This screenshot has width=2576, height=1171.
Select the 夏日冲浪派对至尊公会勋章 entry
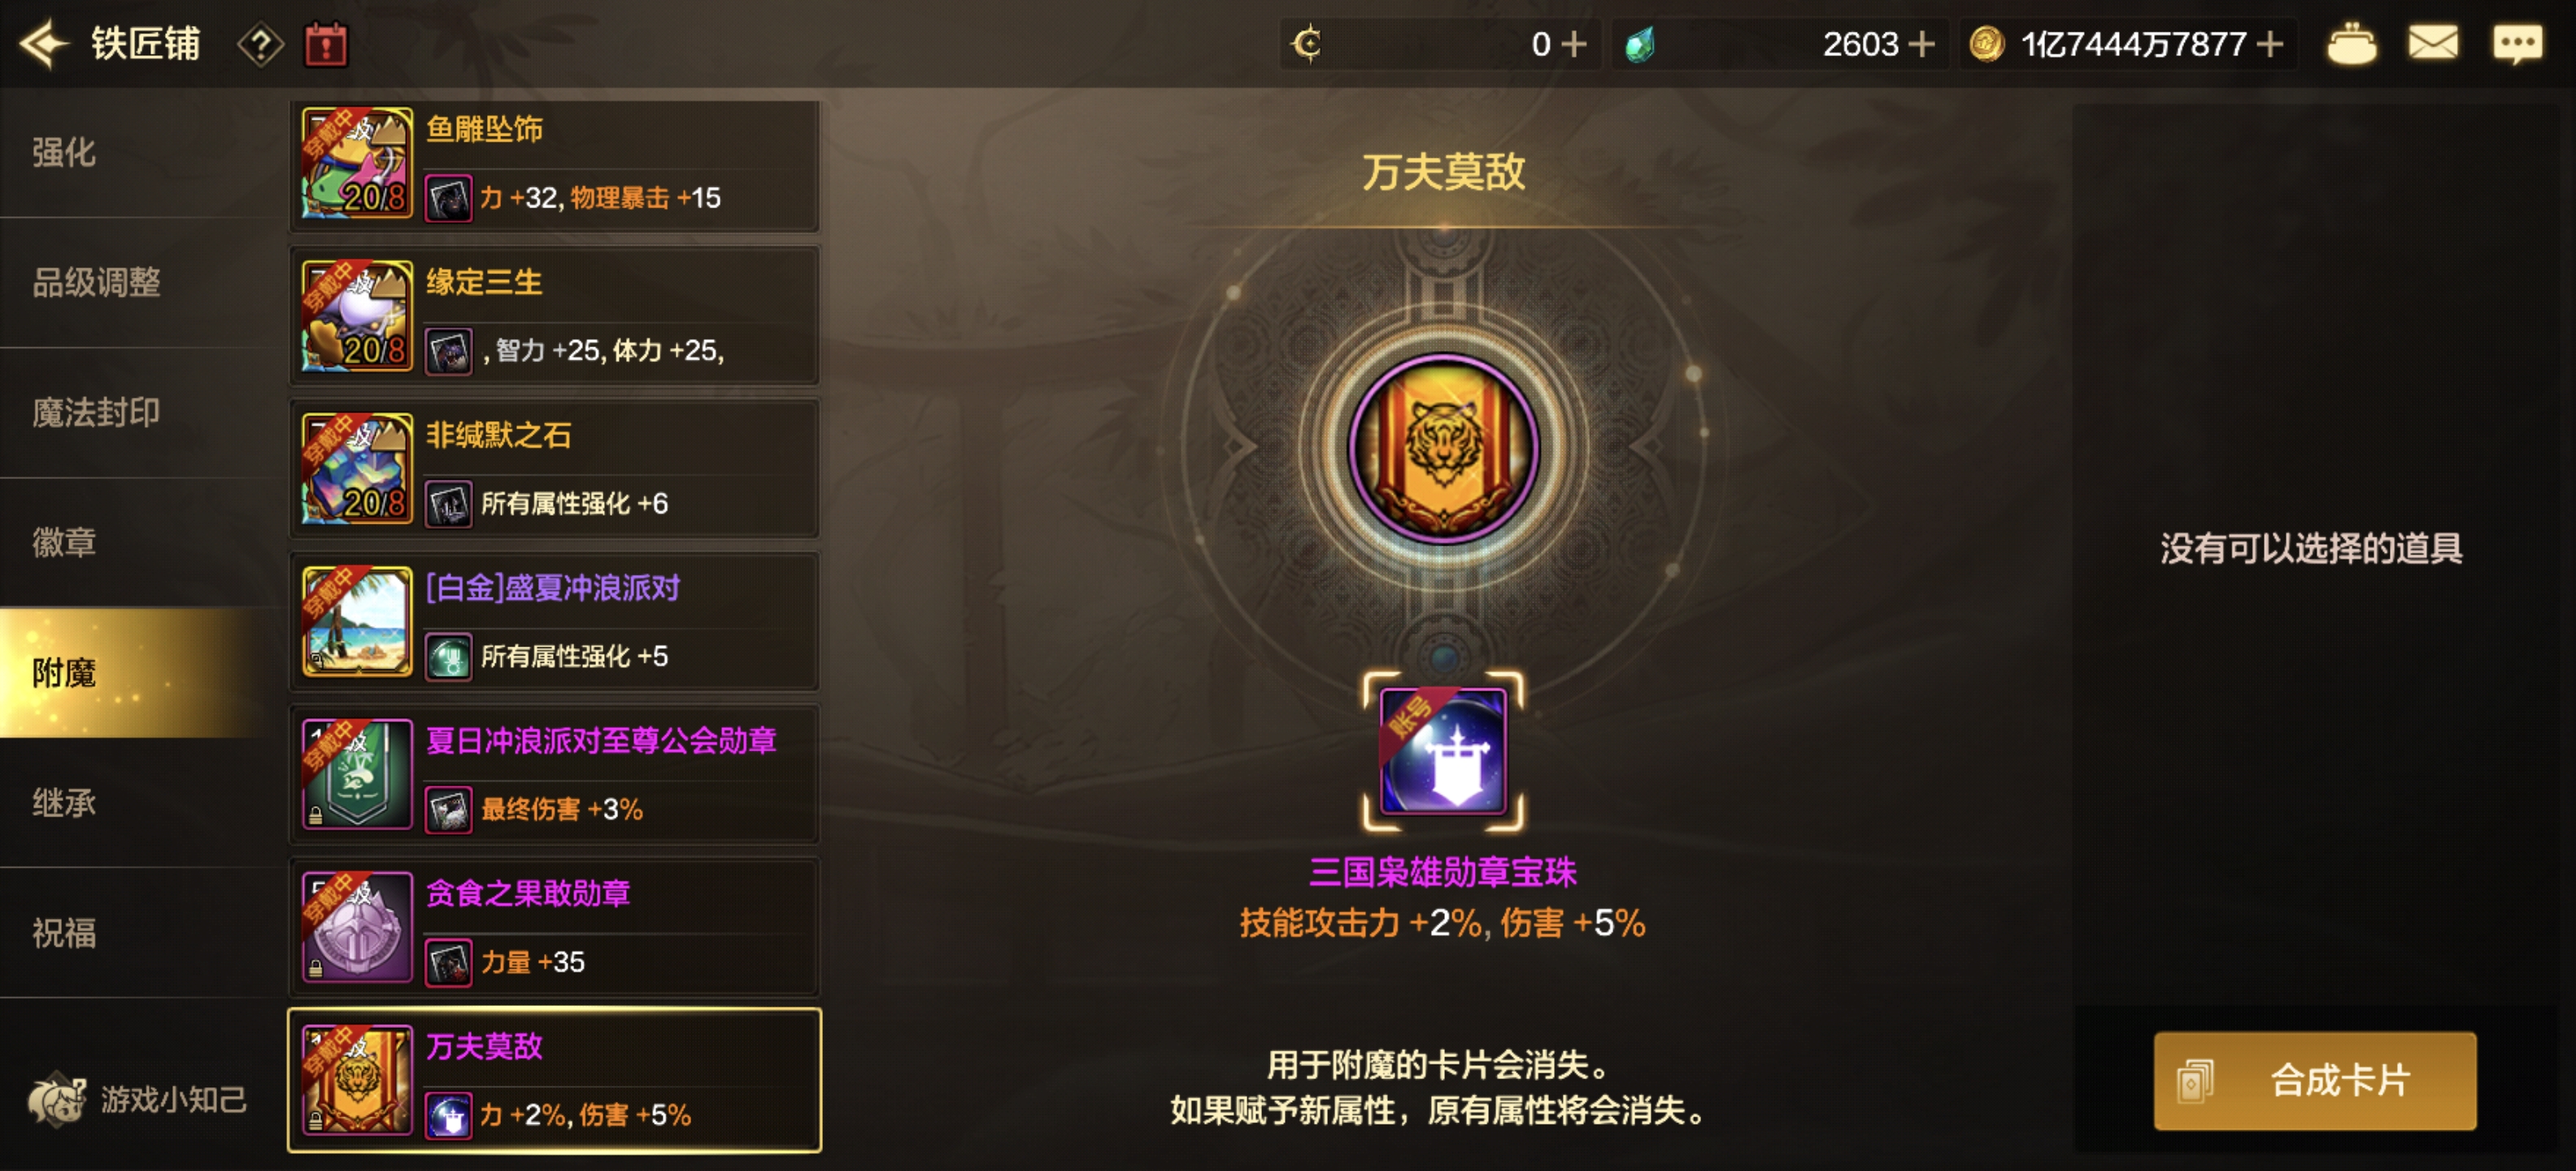[x=555, y=775]
